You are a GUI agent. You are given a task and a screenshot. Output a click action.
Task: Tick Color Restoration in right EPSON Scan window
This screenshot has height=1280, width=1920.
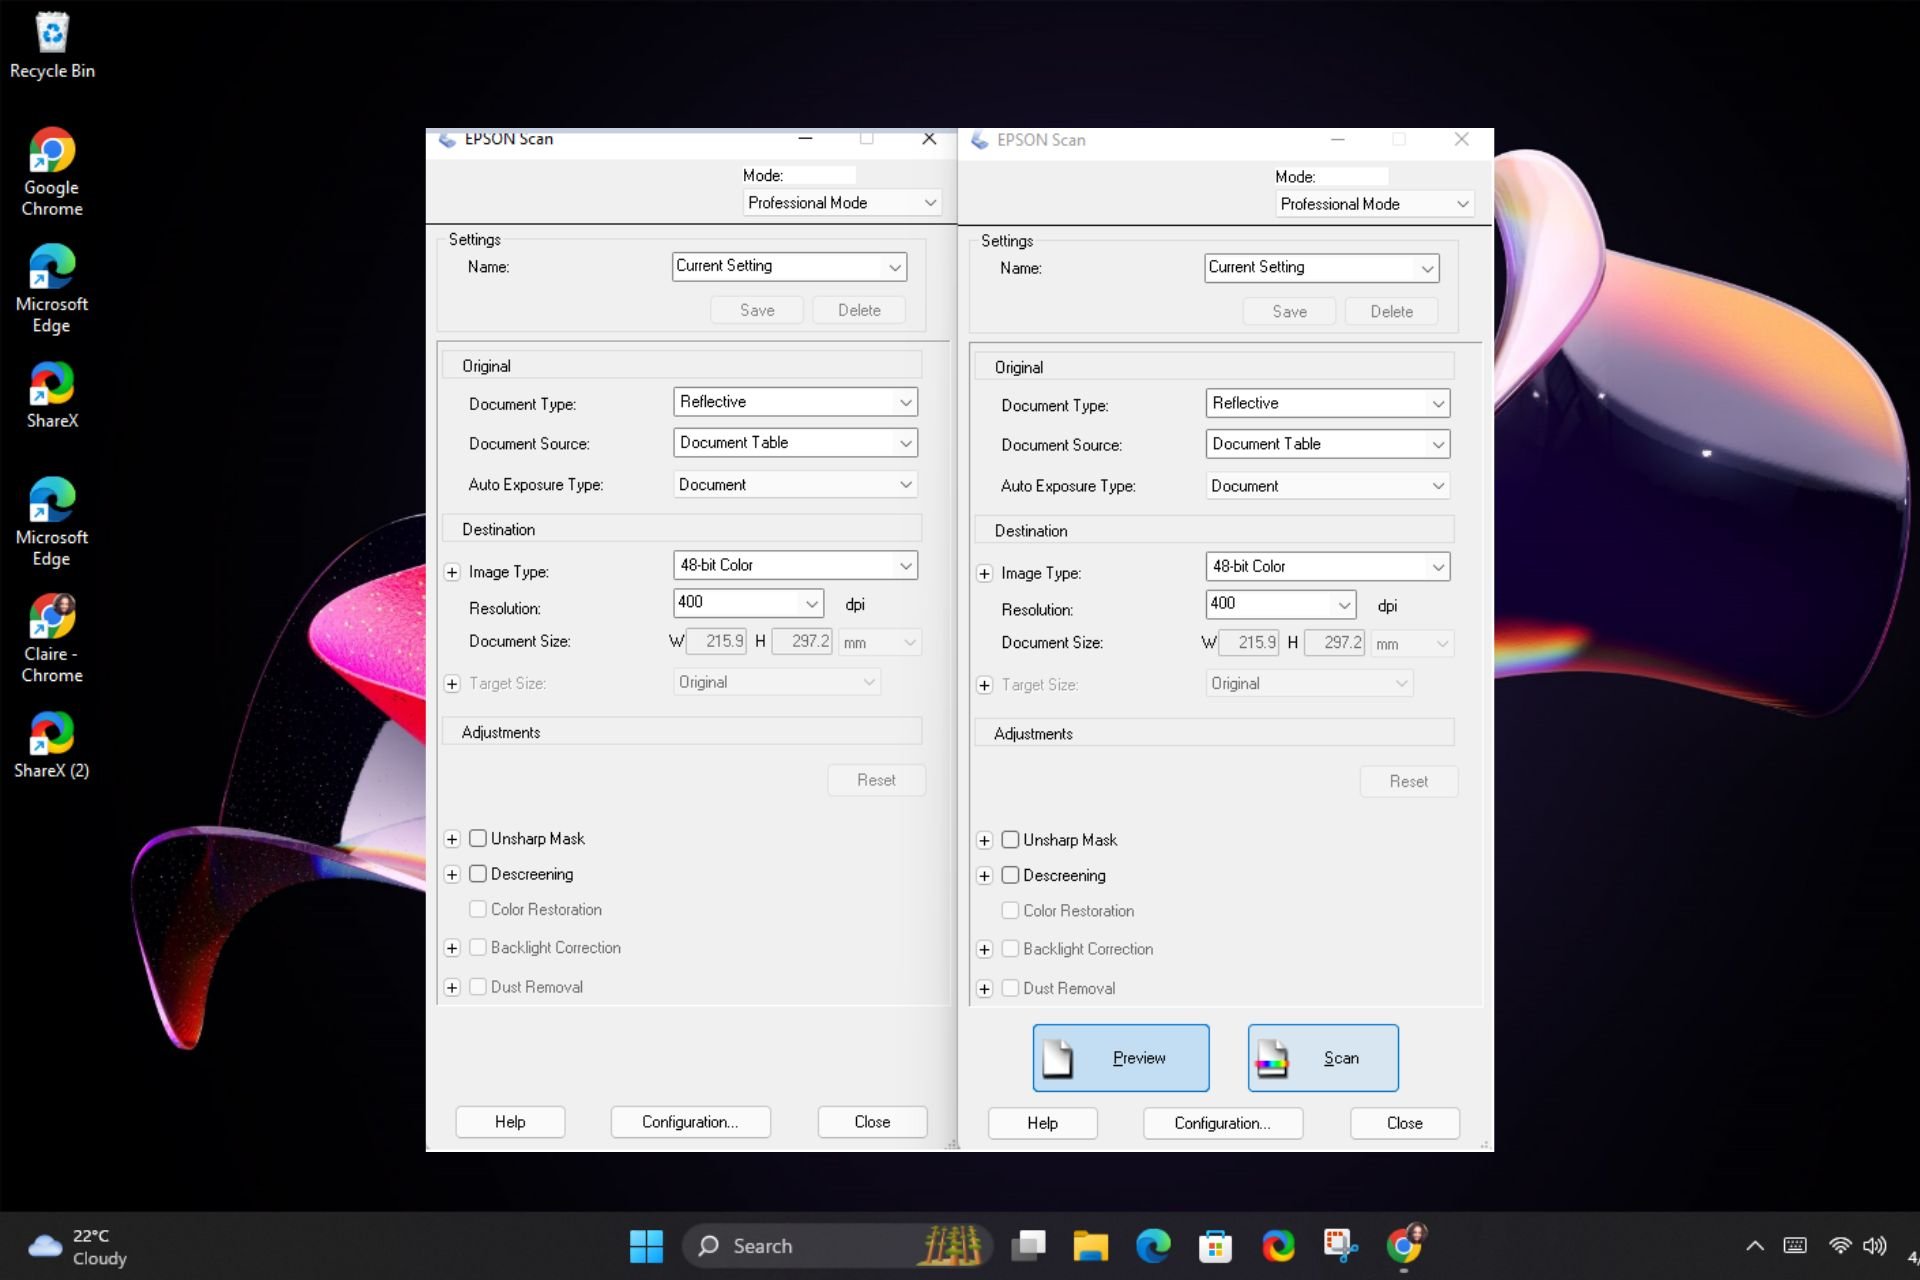(1010, 910)
